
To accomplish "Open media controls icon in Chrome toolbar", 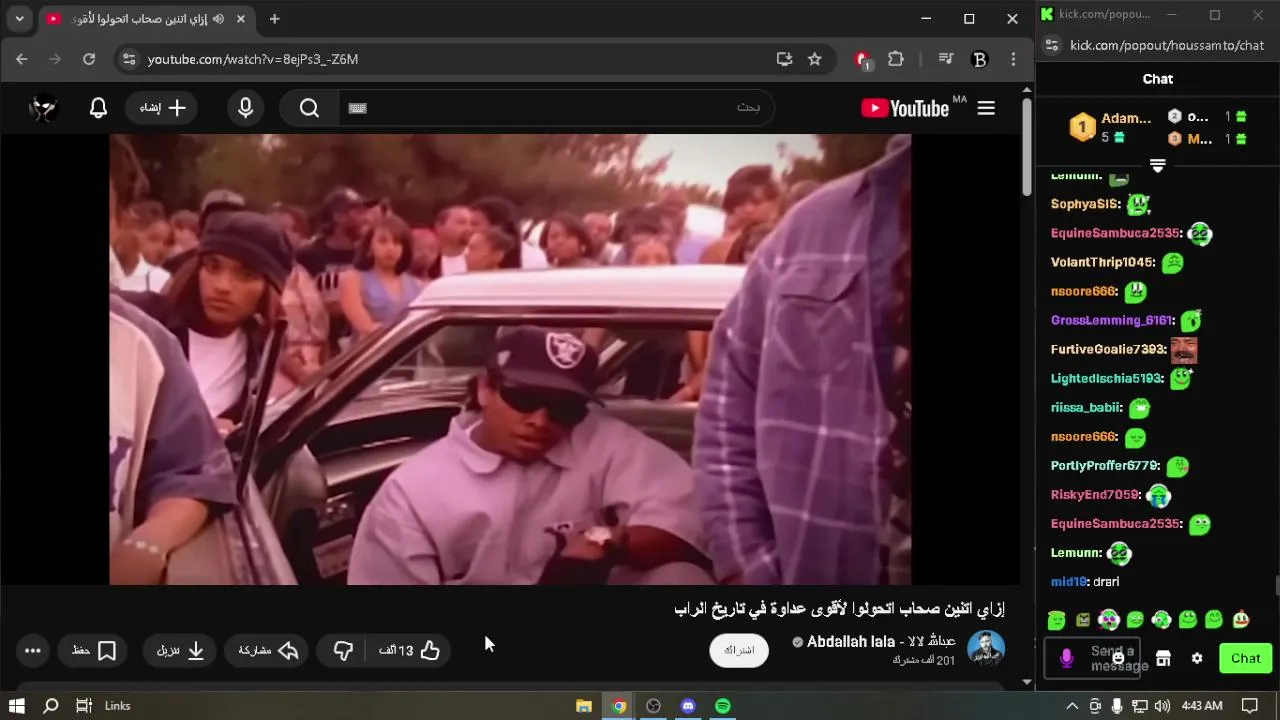I will [x=946, y=59].
